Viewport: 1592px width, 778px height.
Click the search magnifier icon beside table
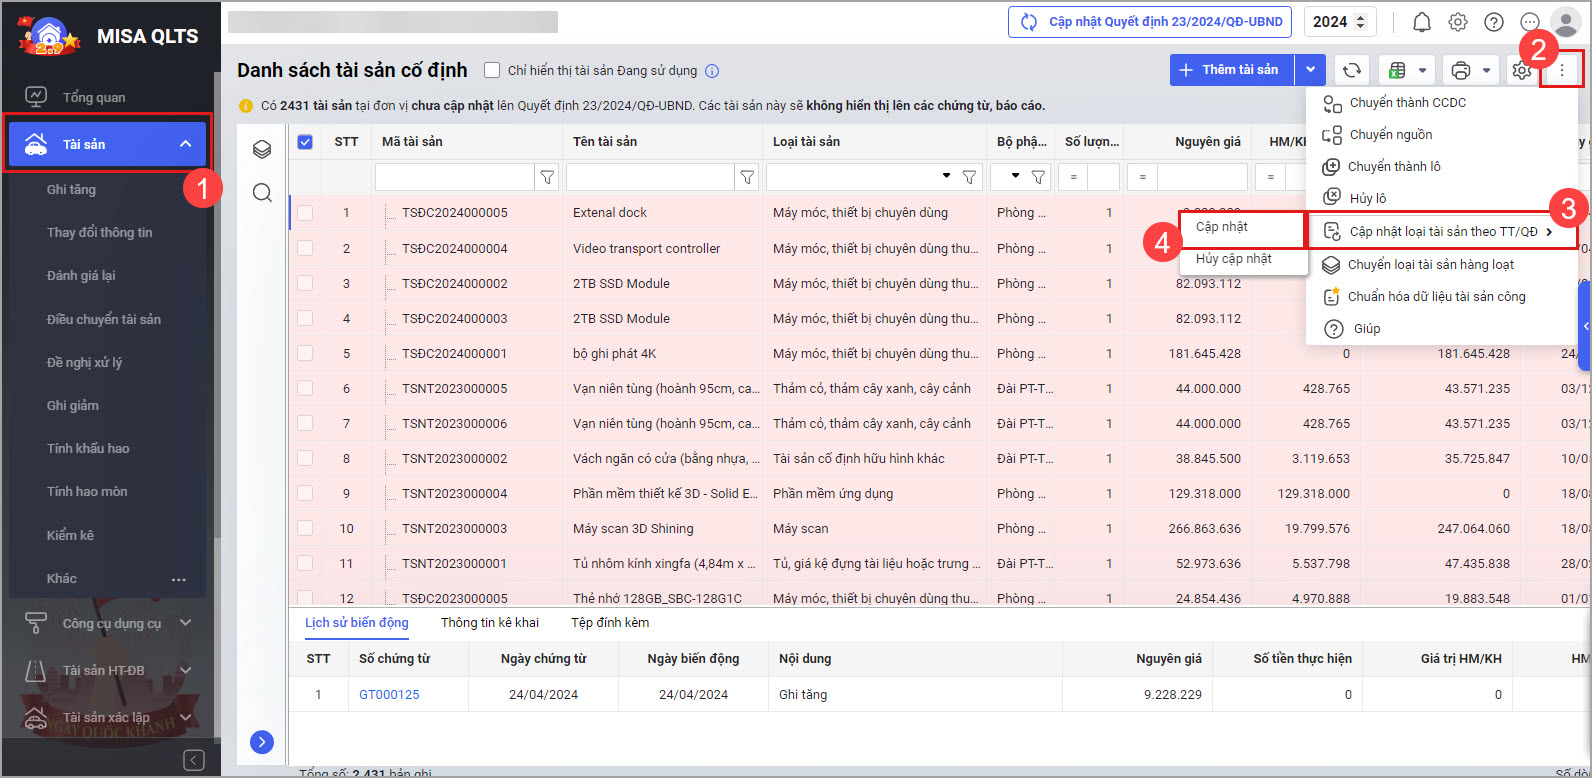(x=262, y=193)
